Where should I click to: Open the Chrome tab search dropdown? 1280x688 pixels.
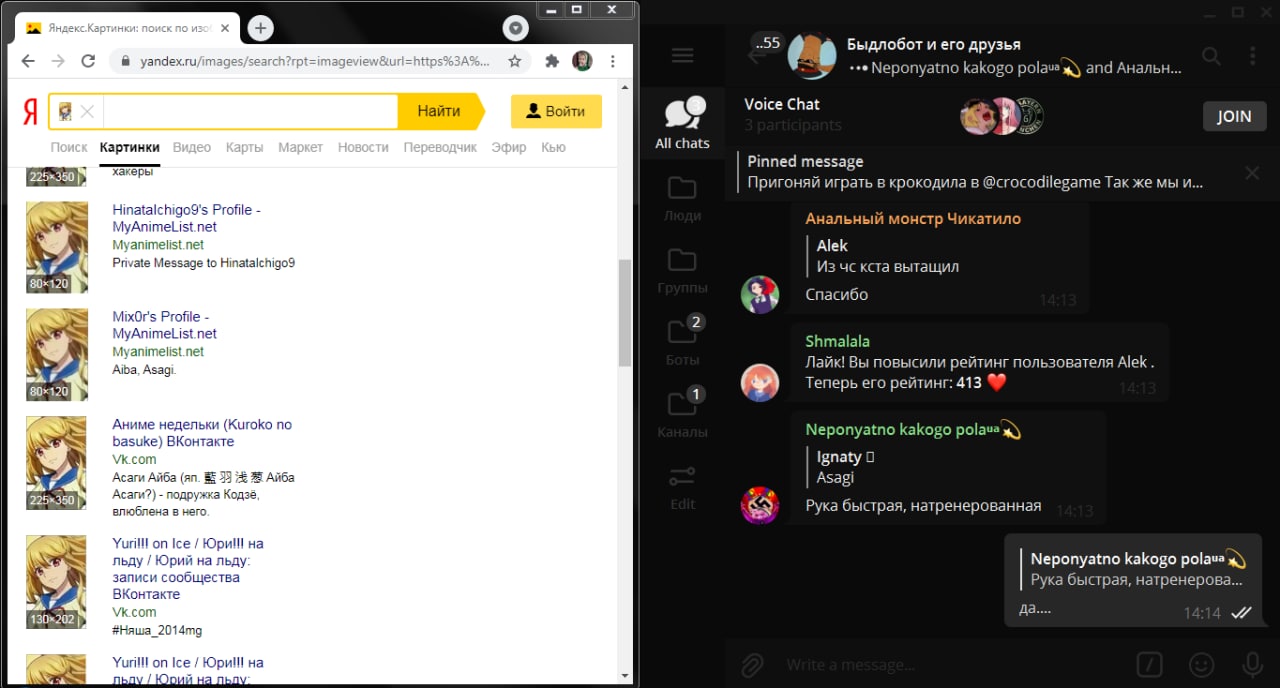[x=515, y=28]
